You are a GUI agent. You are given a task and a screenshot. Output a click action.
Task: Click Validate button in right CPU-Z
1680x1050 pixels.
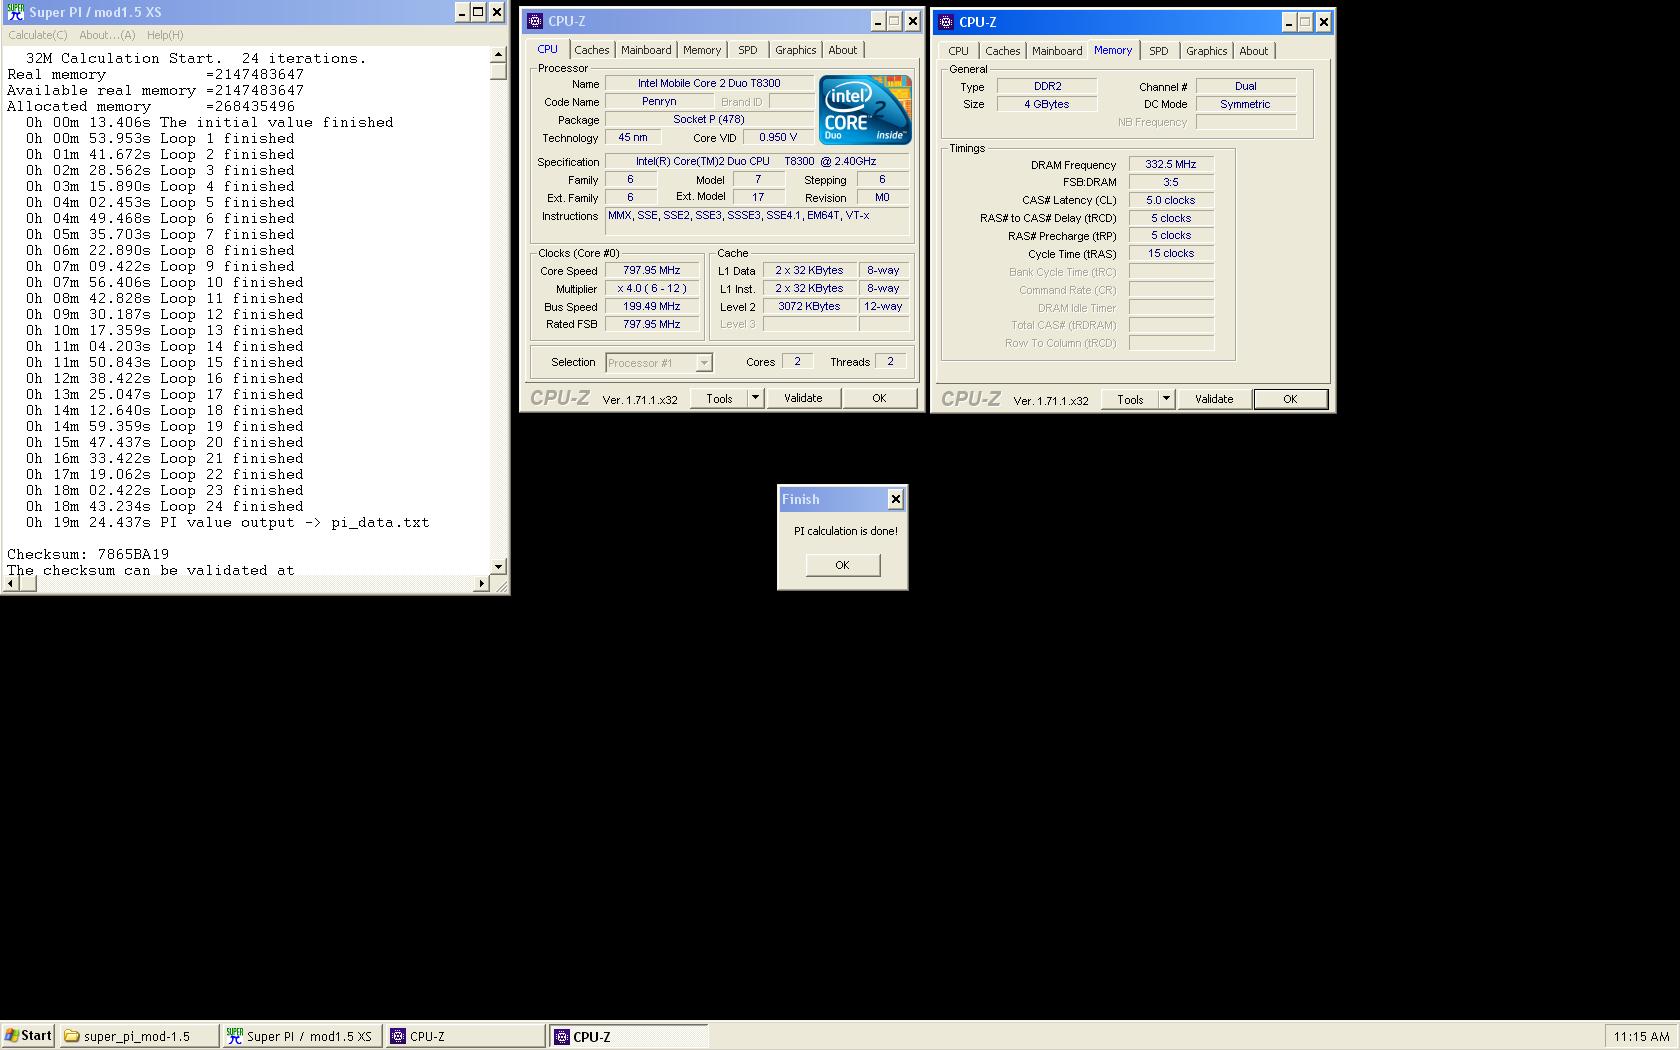pyautogui.click(x=1214, y=399)
